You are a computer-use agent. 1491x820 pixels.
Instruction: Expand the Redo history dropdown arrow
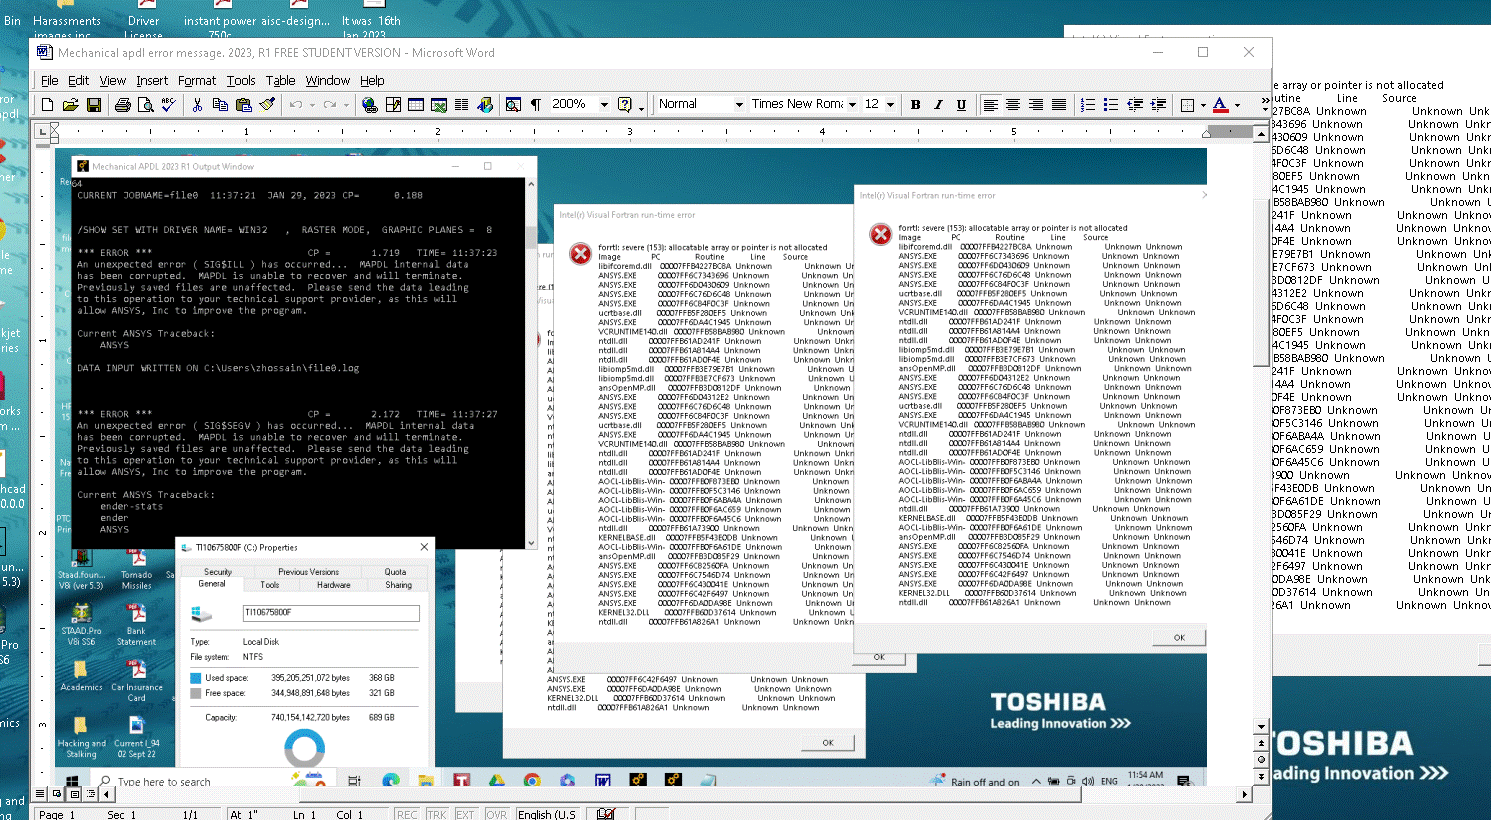pyautogui.click(x=346, y=104)
